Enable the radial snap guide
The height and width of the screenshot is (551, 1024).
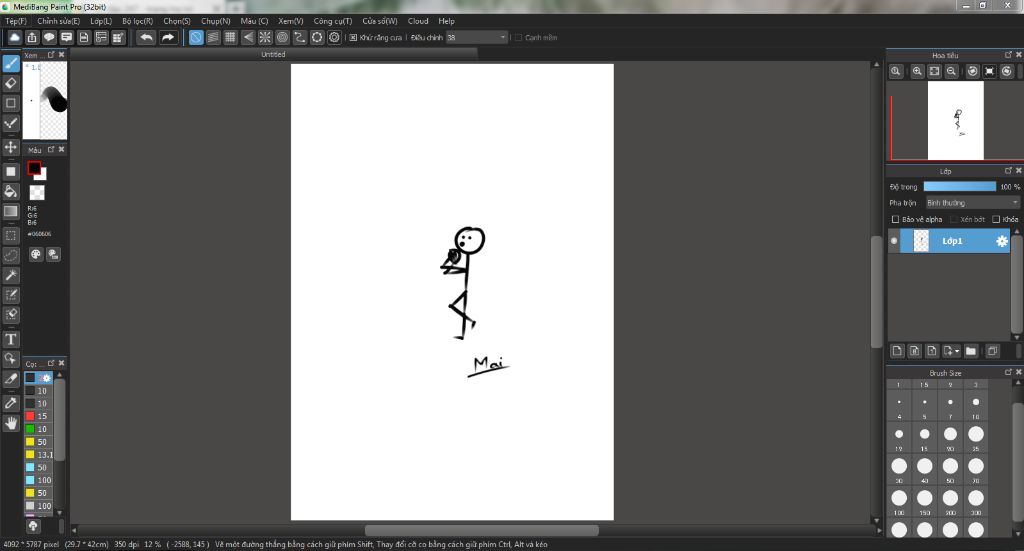[x=265, y=37]
